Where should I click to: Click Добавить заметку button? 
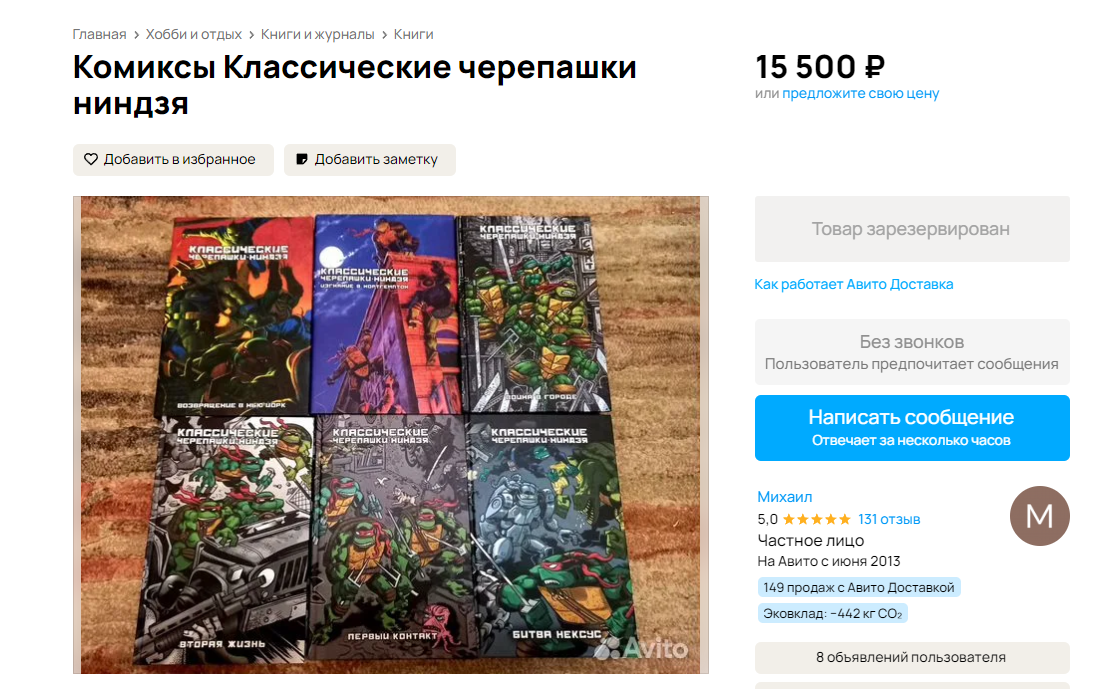pyautogui.click(x=370, y=159)
